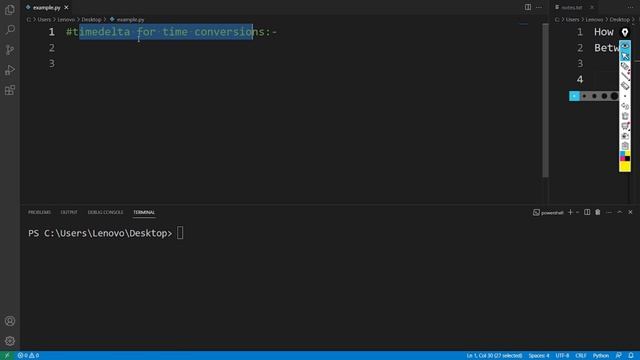Click the Users breadcrumb in example.py path
Screen dimensions: 640x360
click(44, 20)
